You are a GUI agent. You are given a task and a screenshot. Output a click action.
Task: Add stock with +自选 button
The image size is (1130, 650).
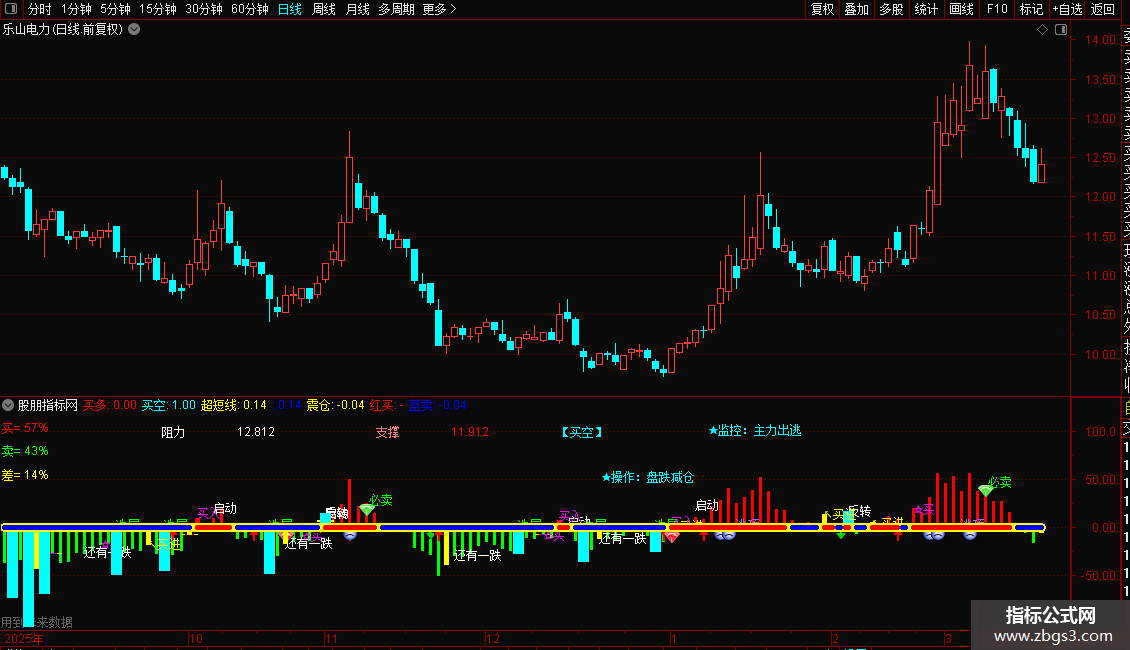click(x=1067, y=9)
